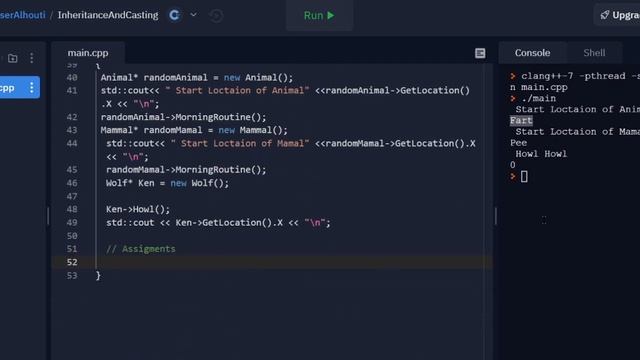Click the highlighted 'Fart' console output

point(521,121)
